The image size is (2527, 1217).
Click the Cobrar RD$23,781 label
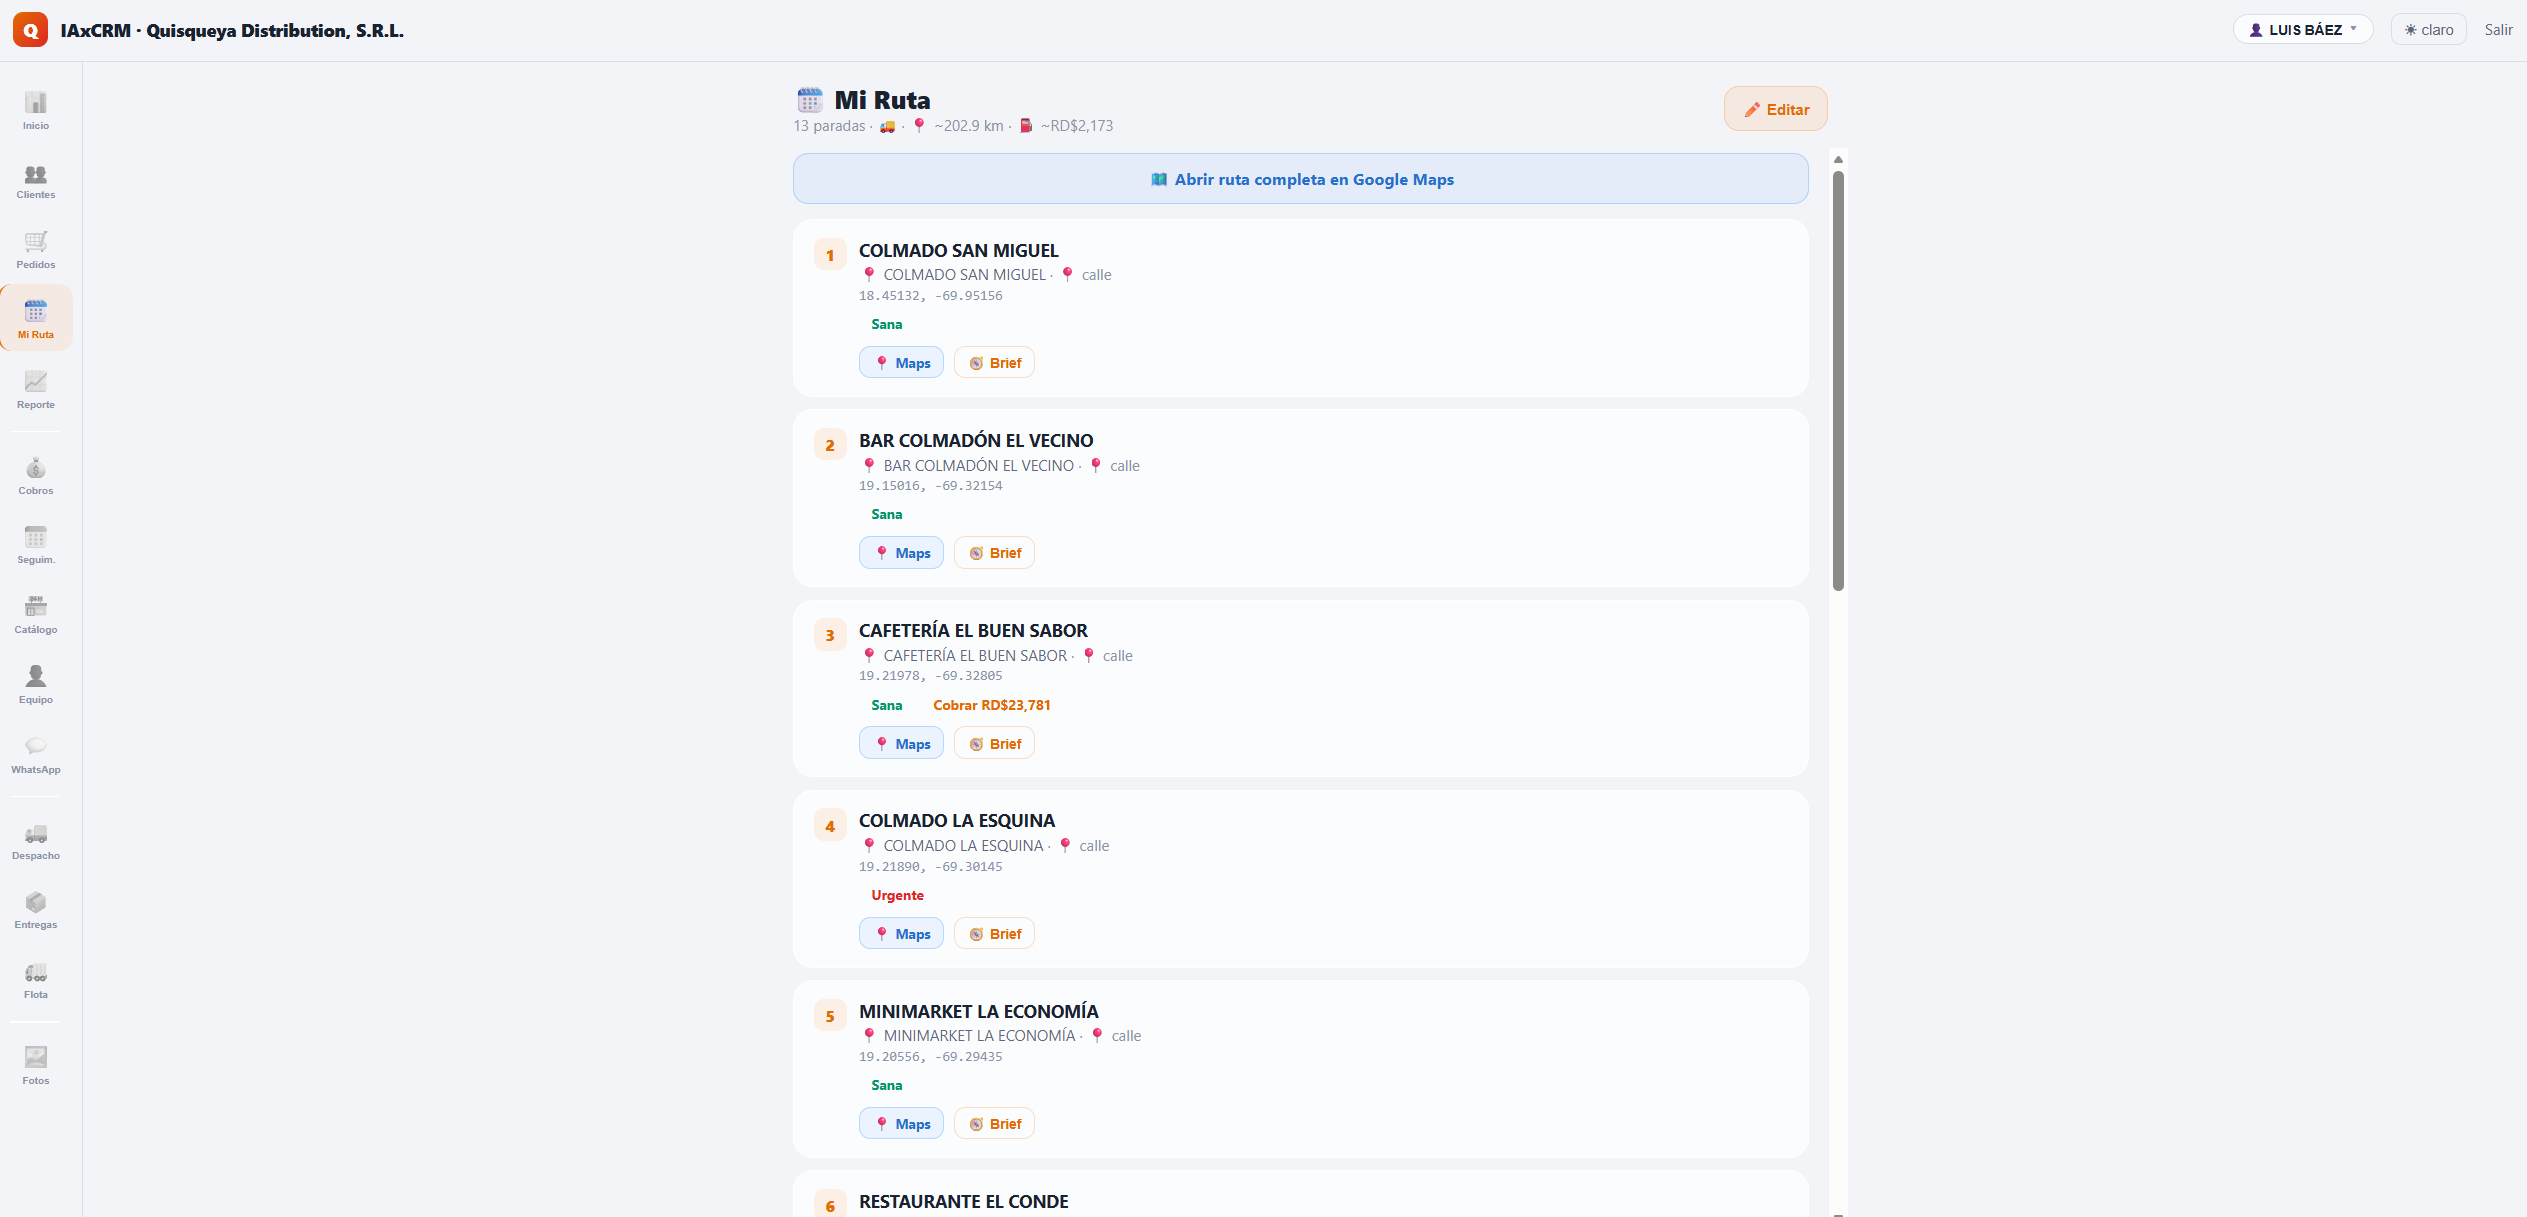click(992, 705)
